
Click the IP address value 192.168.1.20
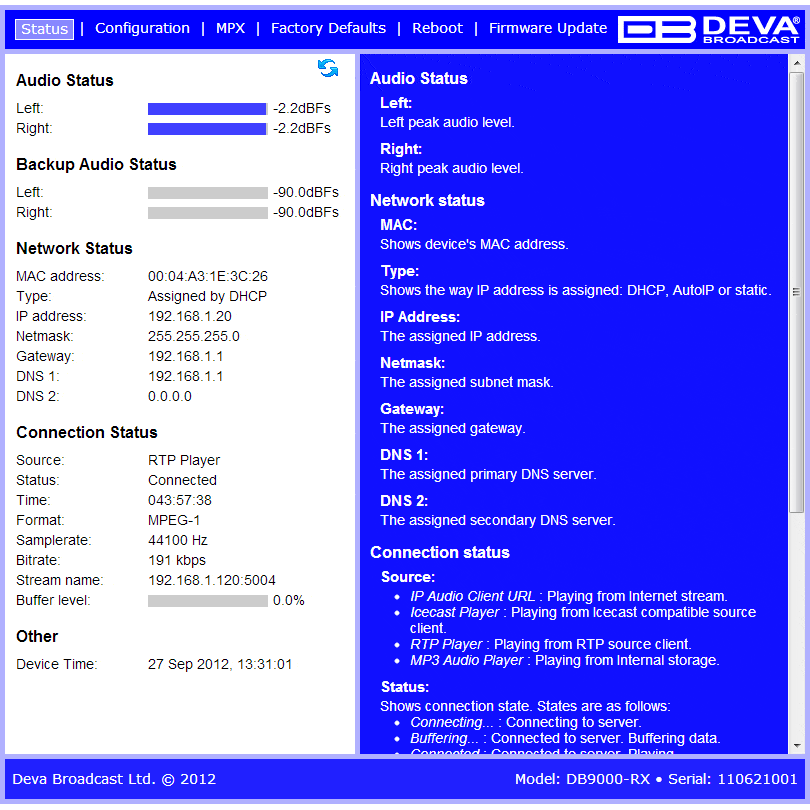click(x=189, y=317)
